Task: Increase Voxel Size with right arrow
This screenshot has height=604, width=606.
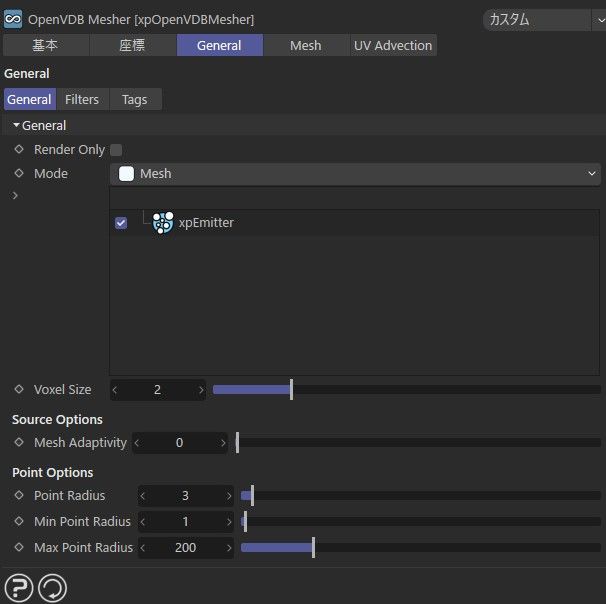Action: click(x=201, y=390)
